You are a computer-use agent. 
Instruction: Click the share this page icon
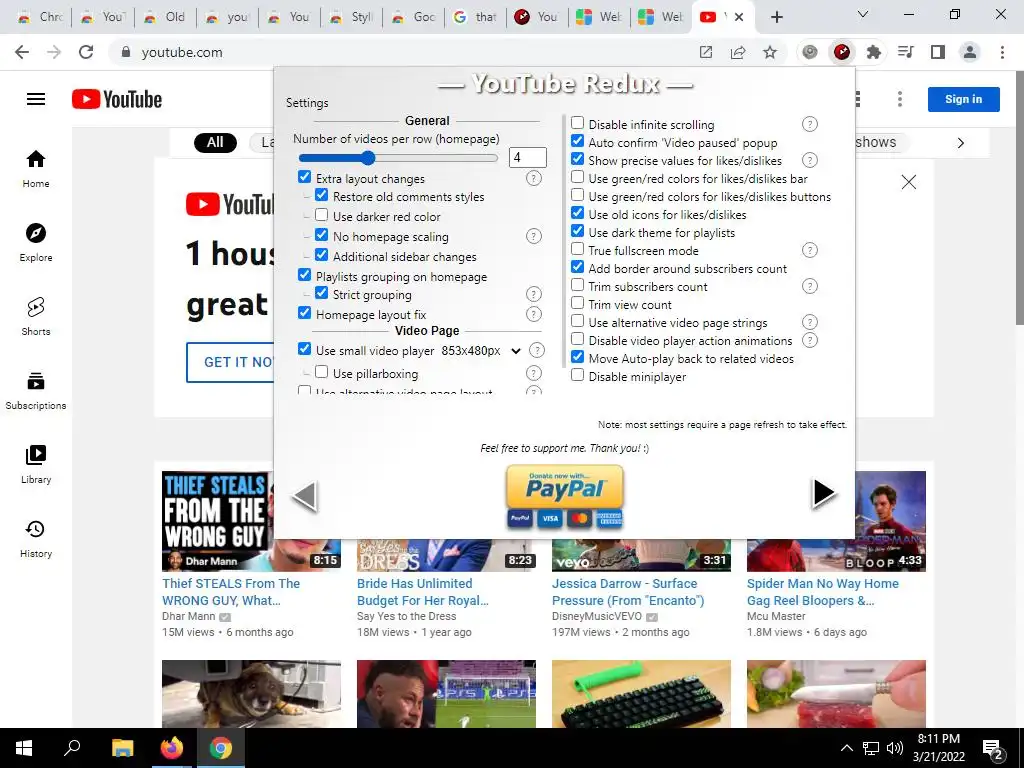tap(738, 52)
